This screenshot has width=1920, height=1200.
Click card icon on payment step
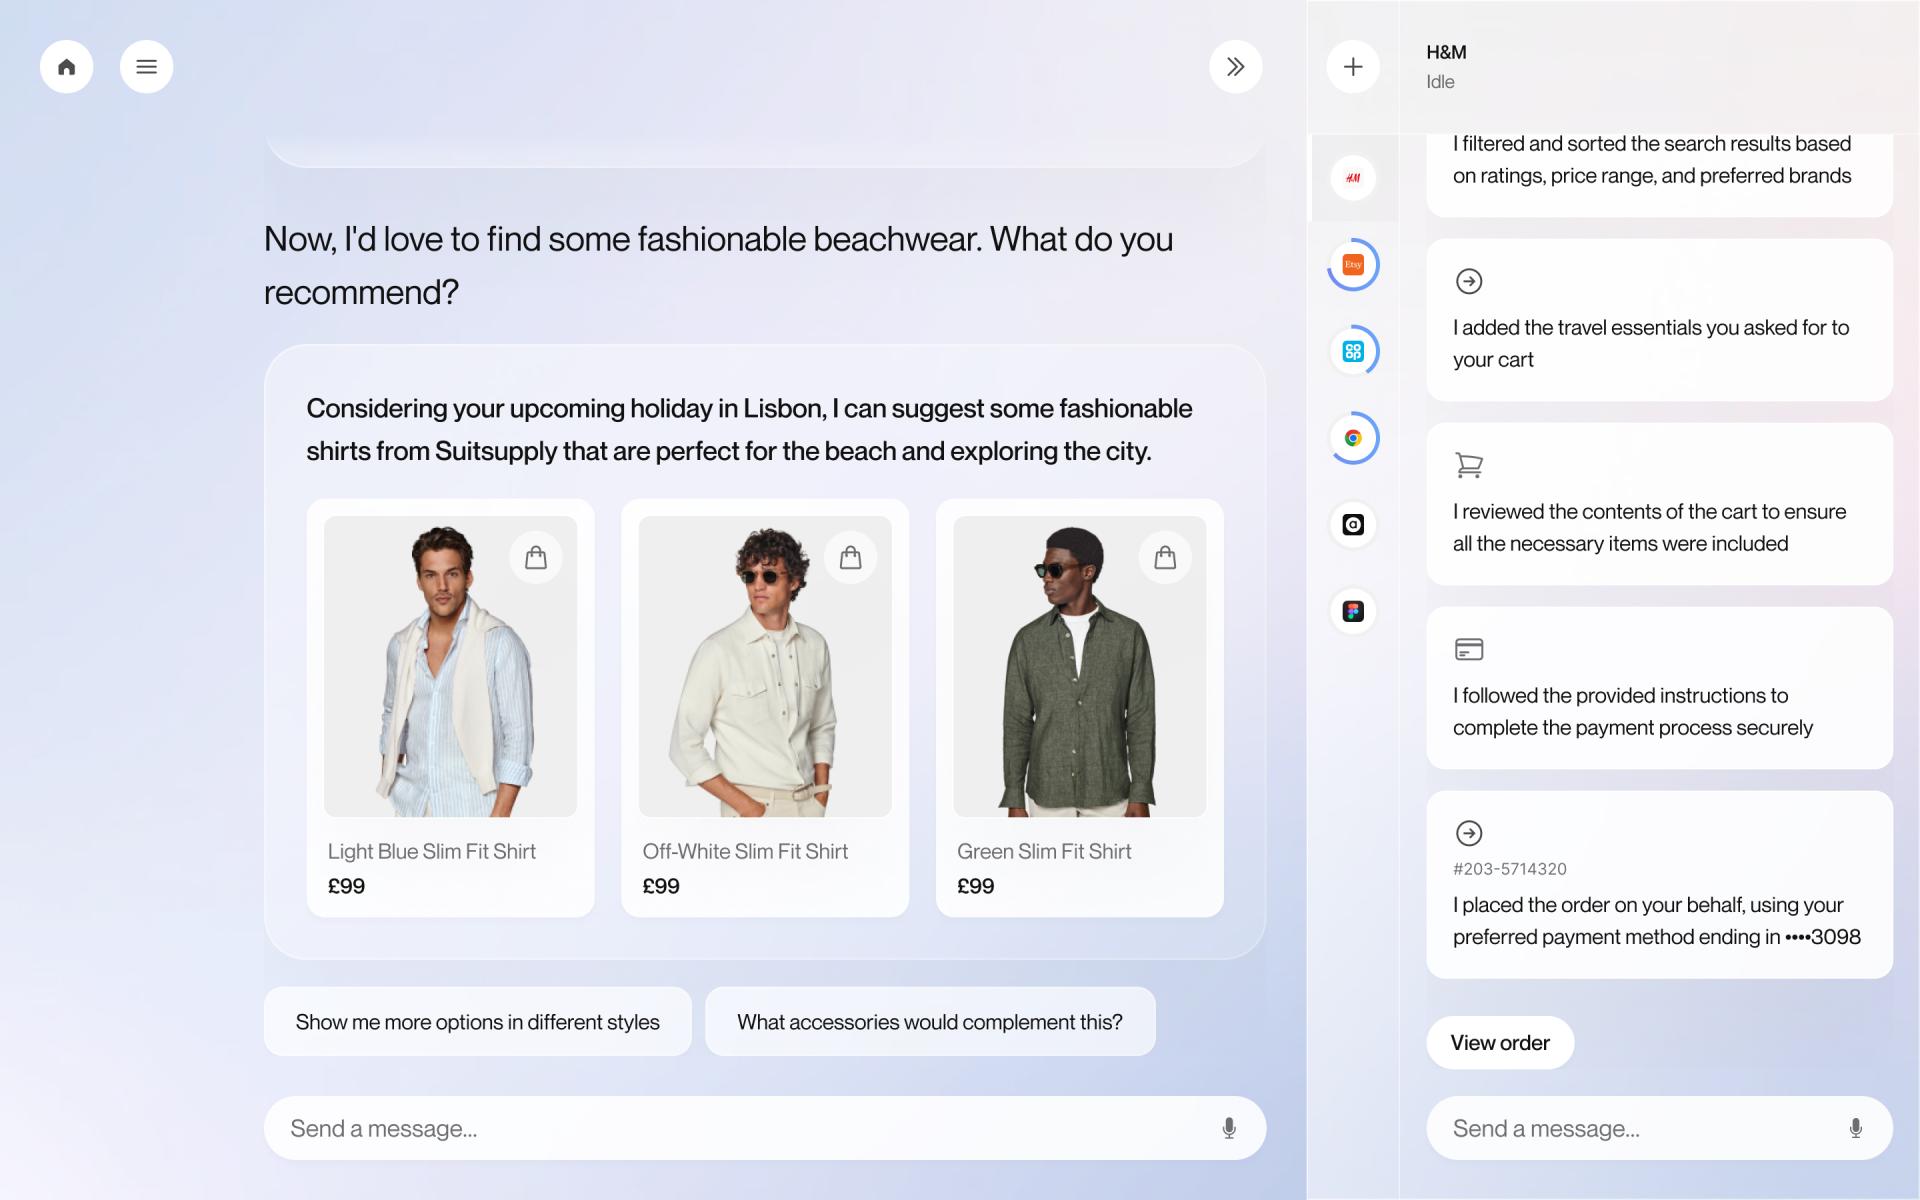click(x=1469, y=649)
